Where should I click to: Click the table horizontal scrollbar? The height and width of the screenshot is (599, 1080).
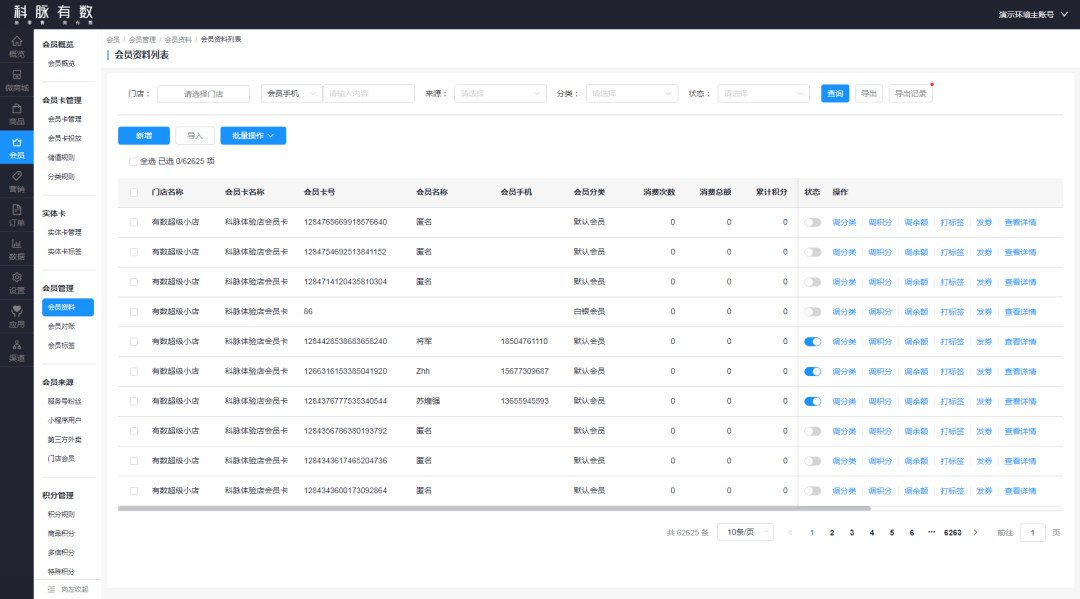pyautogui.click(x=494, y=508)
